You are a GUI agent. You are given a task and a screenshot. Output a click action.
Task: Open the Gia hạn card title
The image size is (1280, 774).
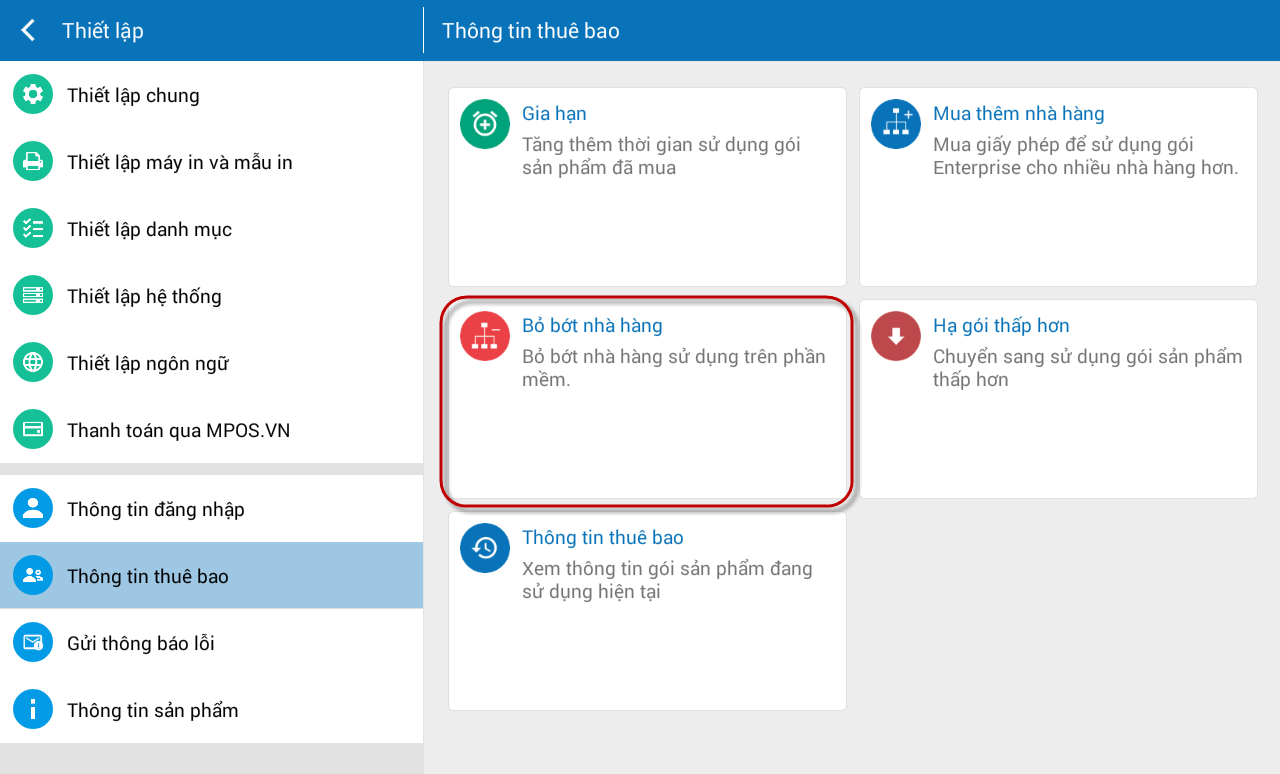tap(554, 114)
